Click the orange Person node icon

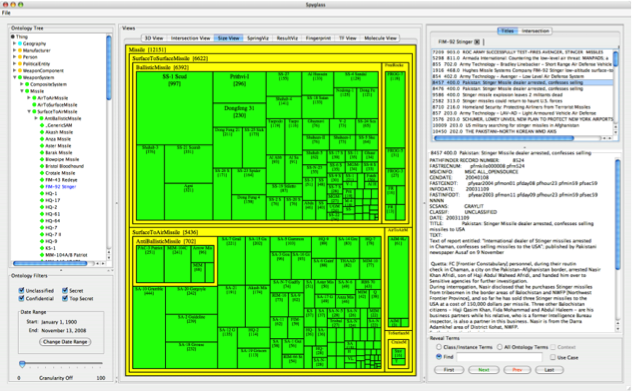(x=20, y=57)
